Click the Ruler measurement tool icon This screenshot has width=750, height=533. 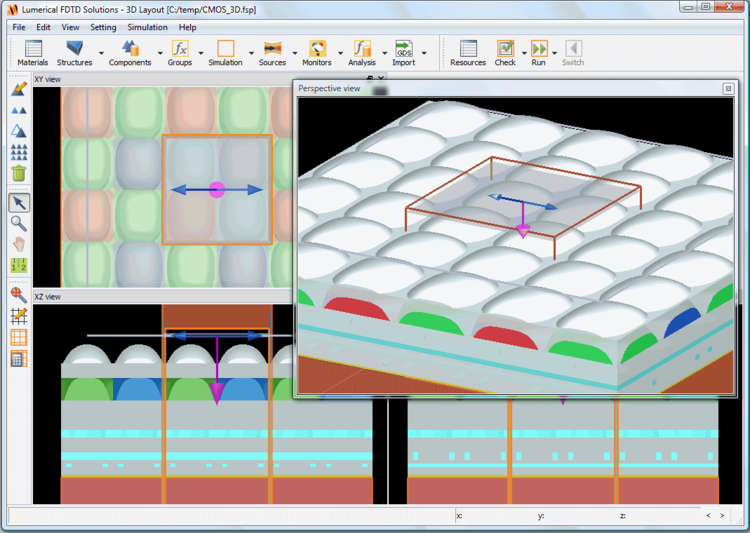(x=18, y=265)
